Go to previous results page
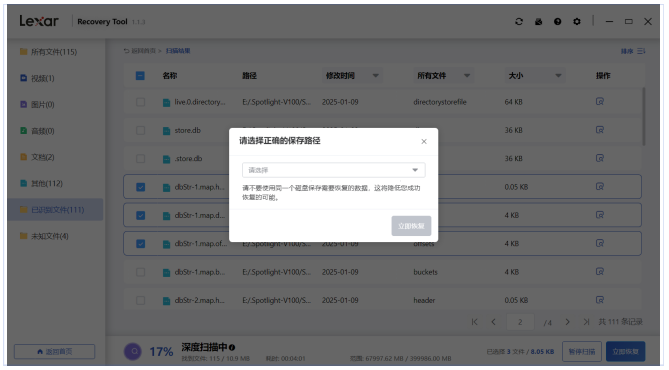 [x=493, y=322]
